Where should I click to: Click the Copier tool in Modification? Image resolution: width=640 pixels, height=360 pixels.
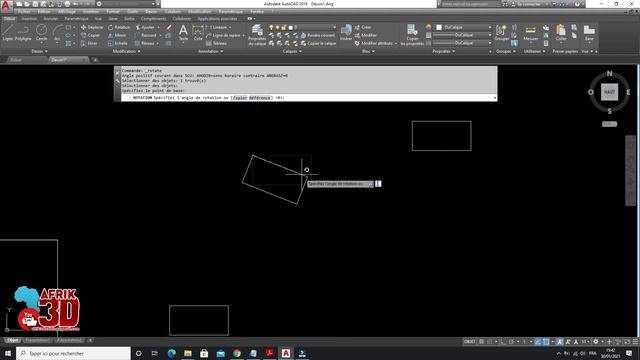(91, 36)
